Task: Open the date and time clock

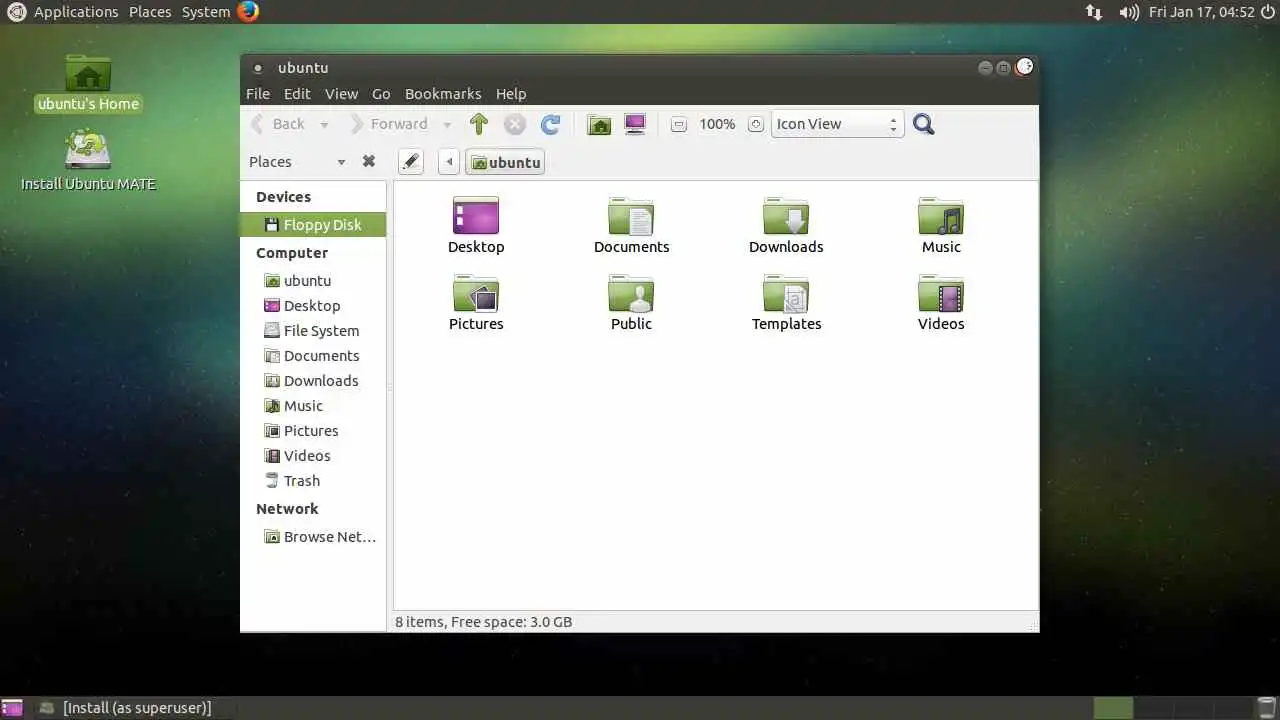Action: (1201, 12)
